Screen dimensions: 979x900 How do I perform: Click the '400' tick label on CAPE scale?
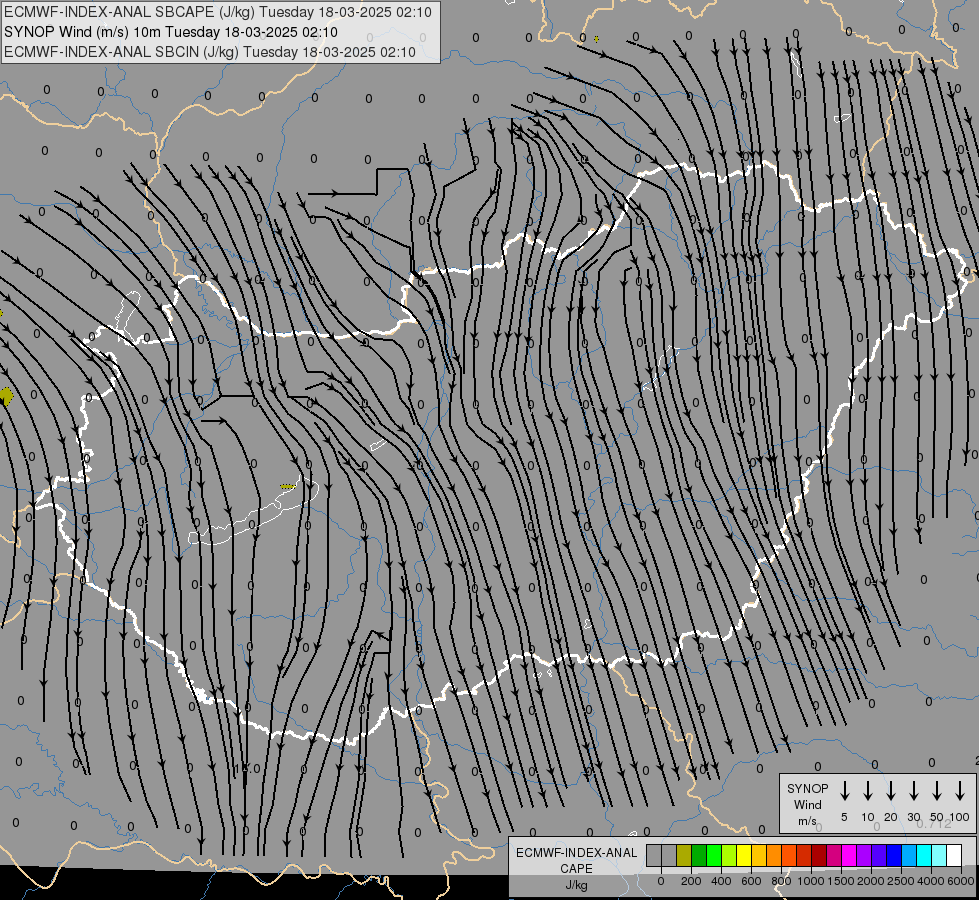(721, 881)
